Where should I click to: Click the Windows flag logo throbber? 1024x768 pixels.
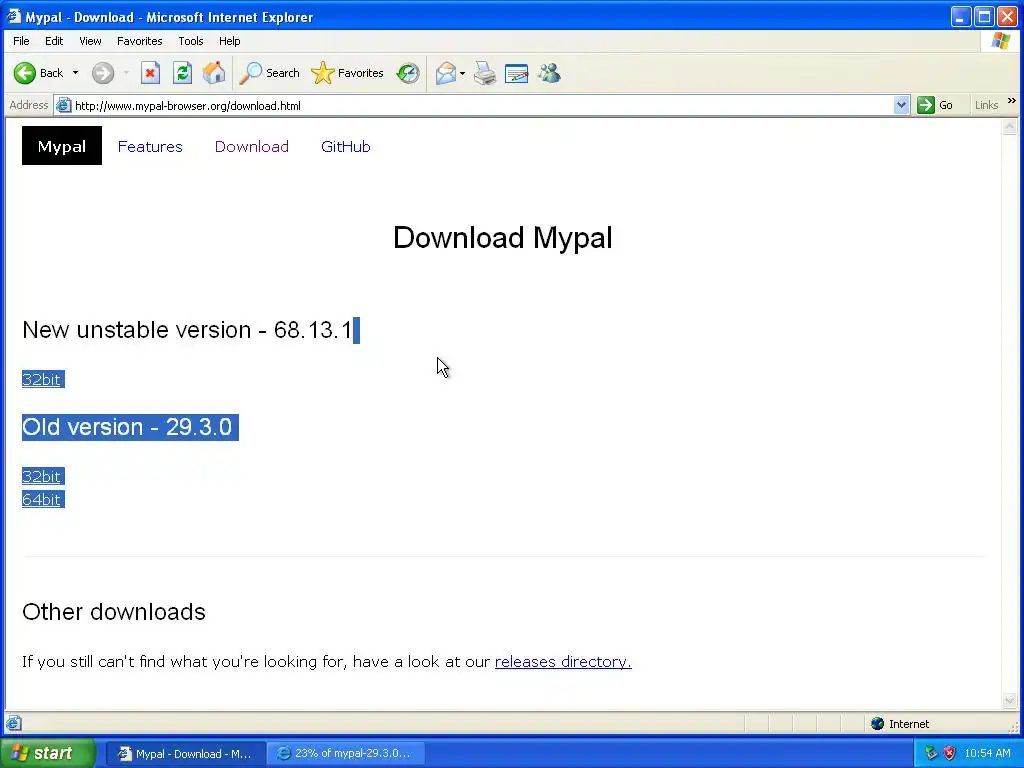pyautogui.click(x=1000, y=41)
